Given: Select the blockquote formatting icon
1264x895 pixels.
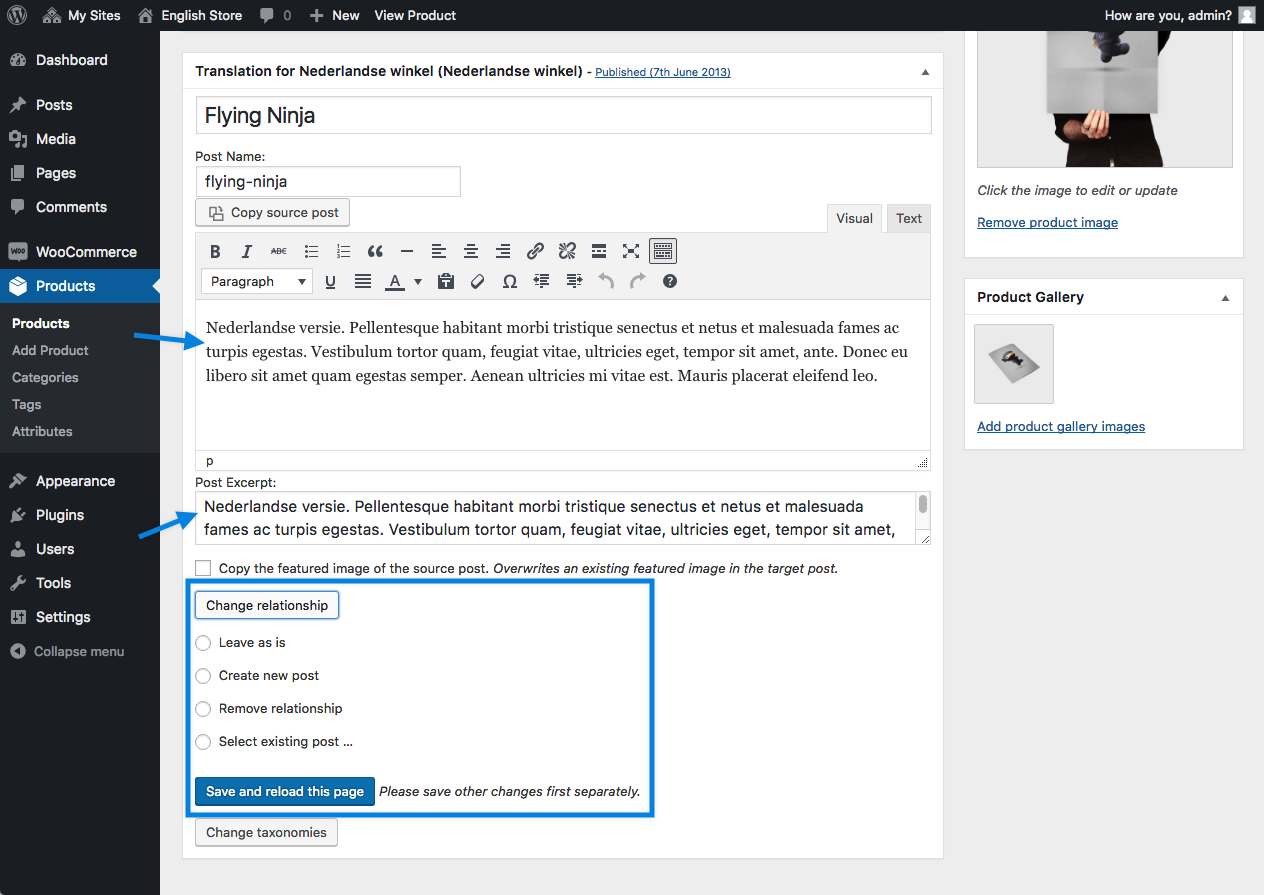Looking at the screenshot, I should [x=375, y=251].
